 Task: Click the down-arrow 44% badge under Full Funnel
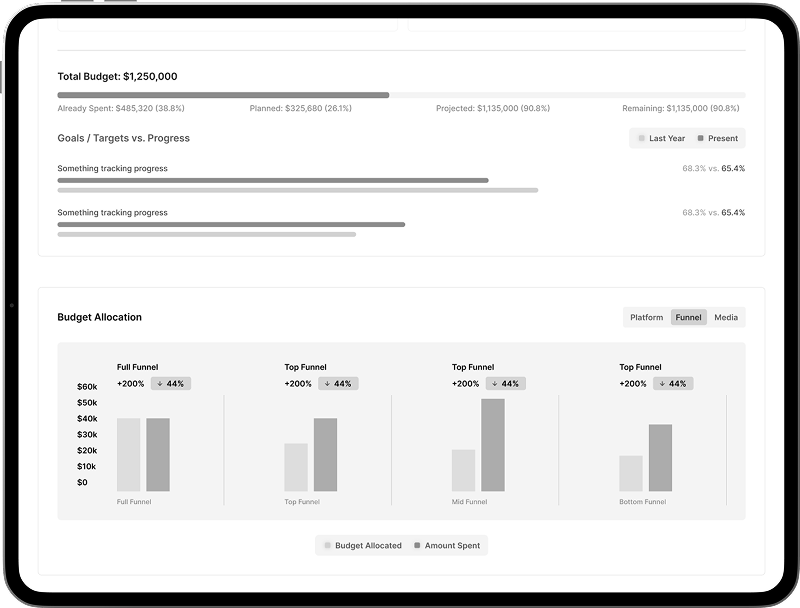(x=171, y=384)
